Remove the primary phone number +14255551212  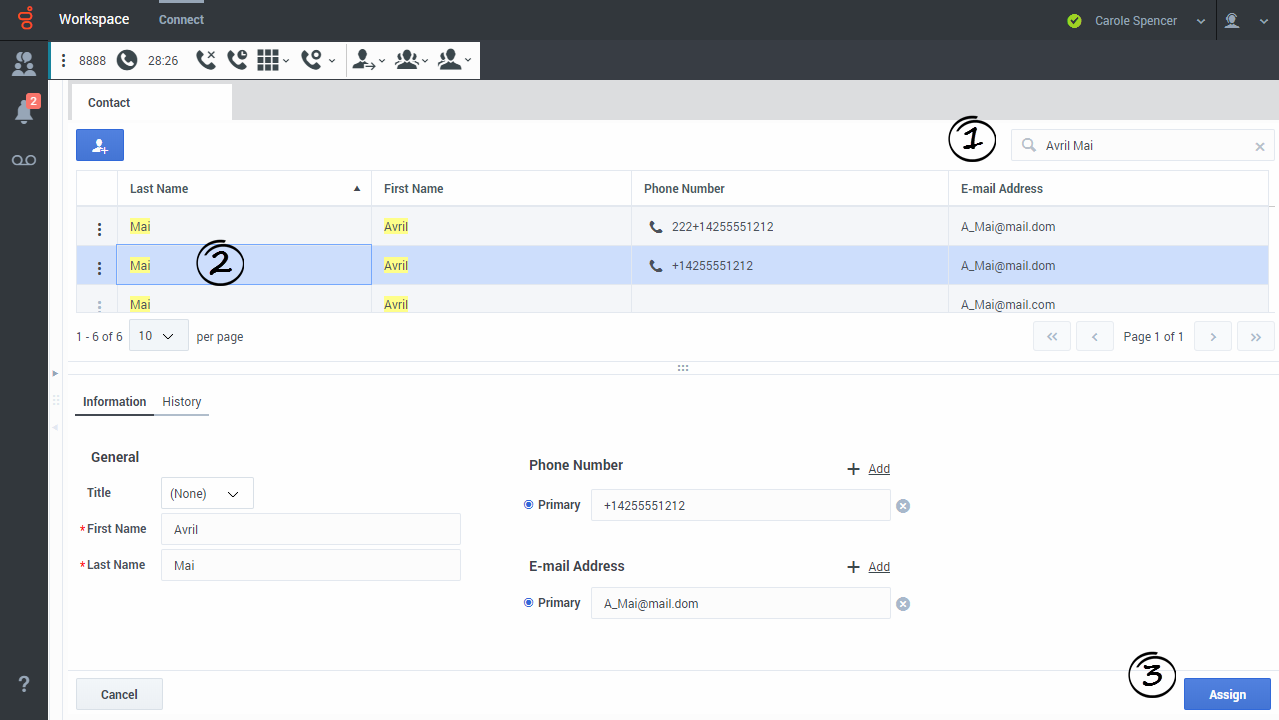[x=903, y=506]
